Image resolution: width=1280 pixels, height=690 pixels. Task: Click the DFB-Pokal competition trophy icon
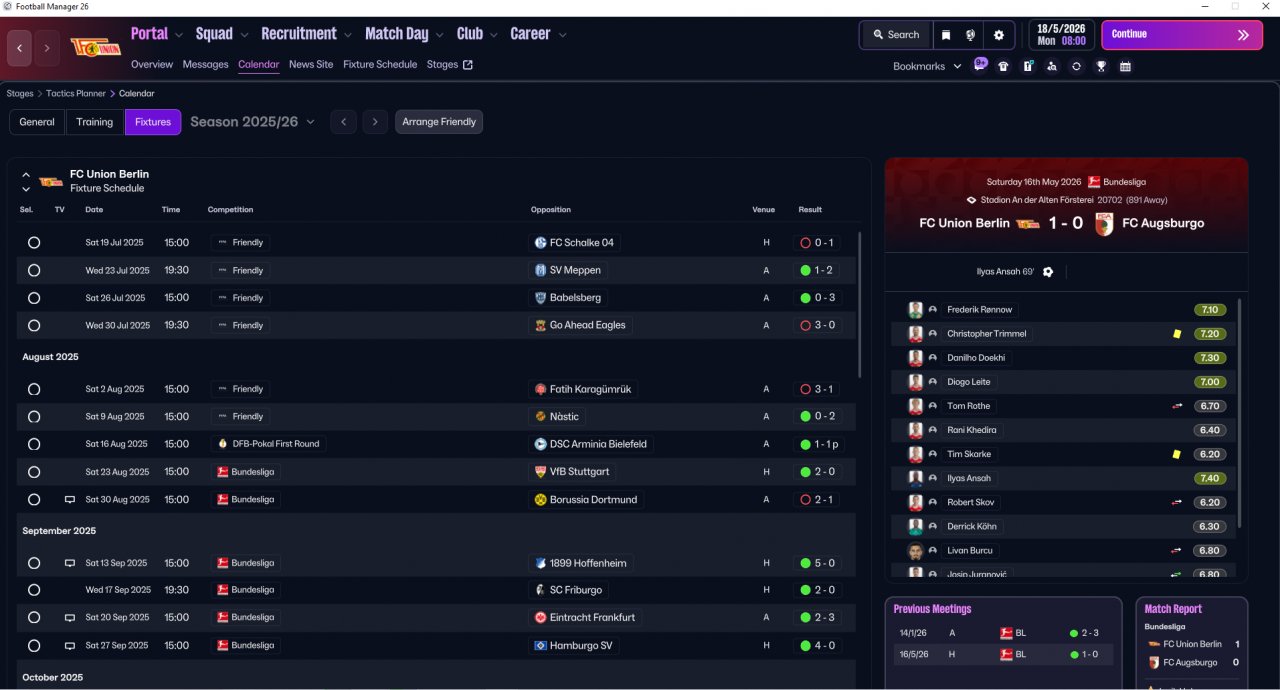tap(222, 444)
